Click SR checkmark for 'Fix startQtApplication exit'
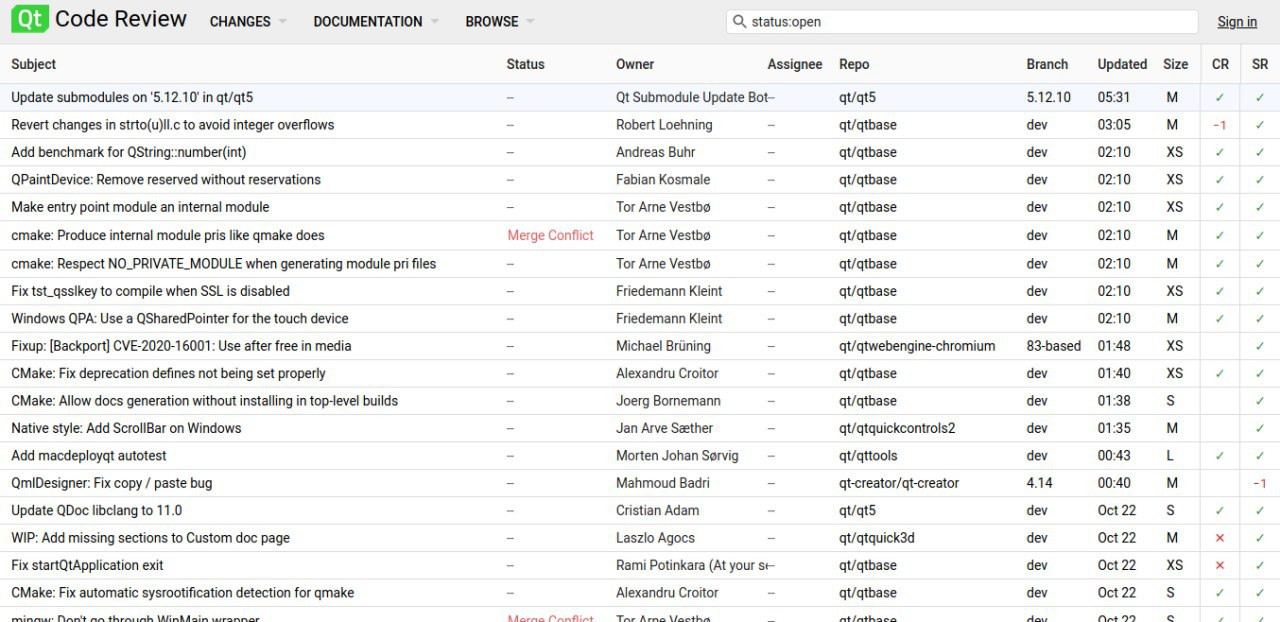Screen dimensions: 1280x622 pos(1260,565)
